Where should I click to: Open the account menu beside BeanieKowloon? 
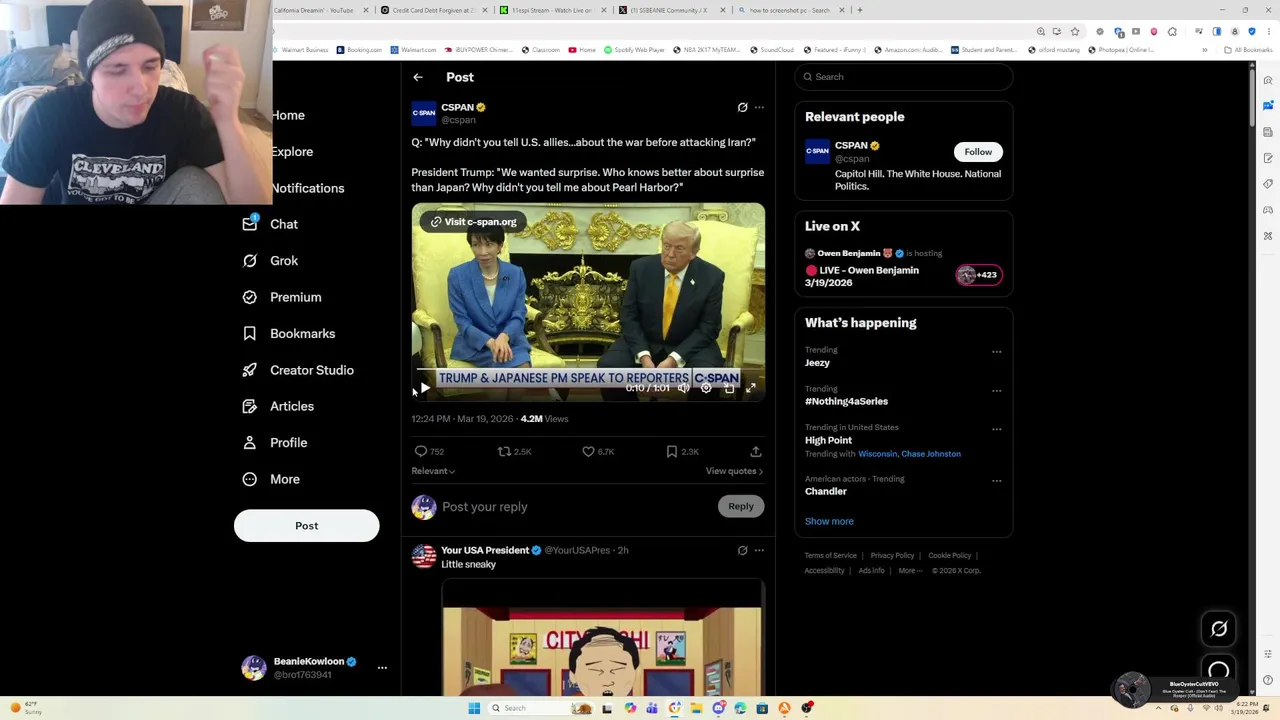pos(382,667)
